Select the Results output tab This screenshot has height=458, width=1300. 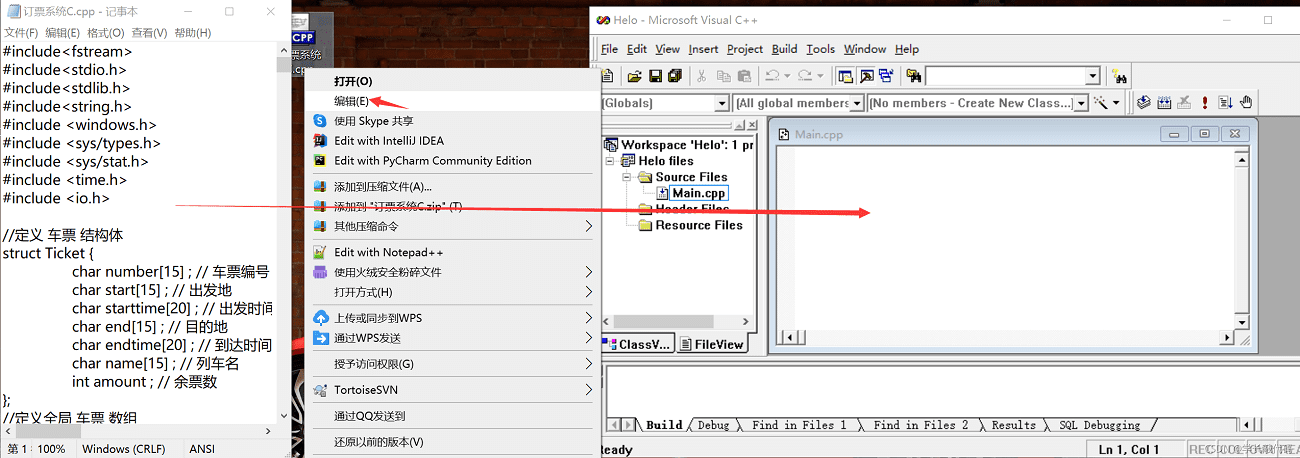click(1014, 425)
